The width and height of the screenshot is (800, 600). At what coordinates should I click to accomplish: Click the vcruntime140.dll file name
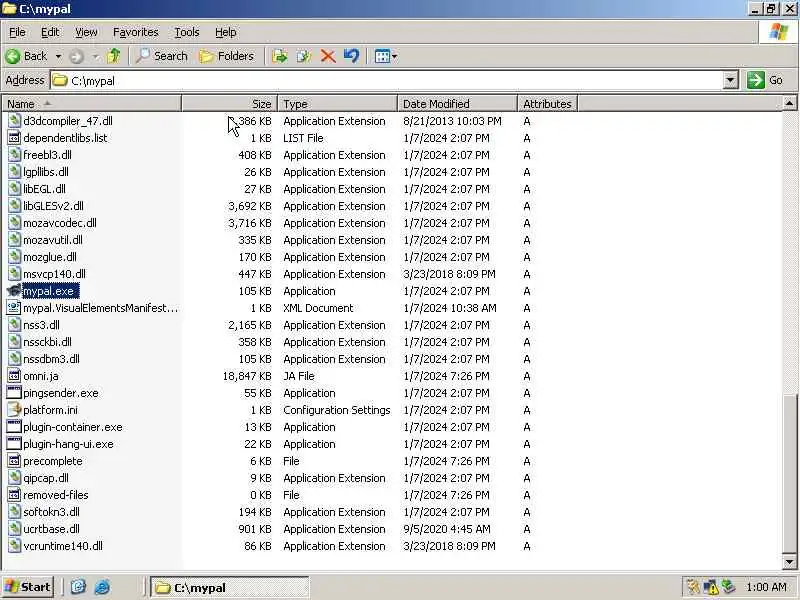click(63, 546)
